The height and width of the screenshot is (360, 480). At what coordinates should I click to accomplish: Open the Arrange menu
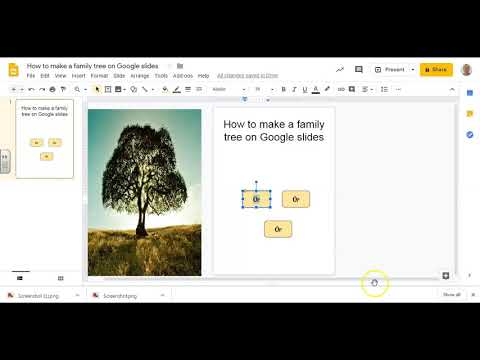tap(140, 76)
